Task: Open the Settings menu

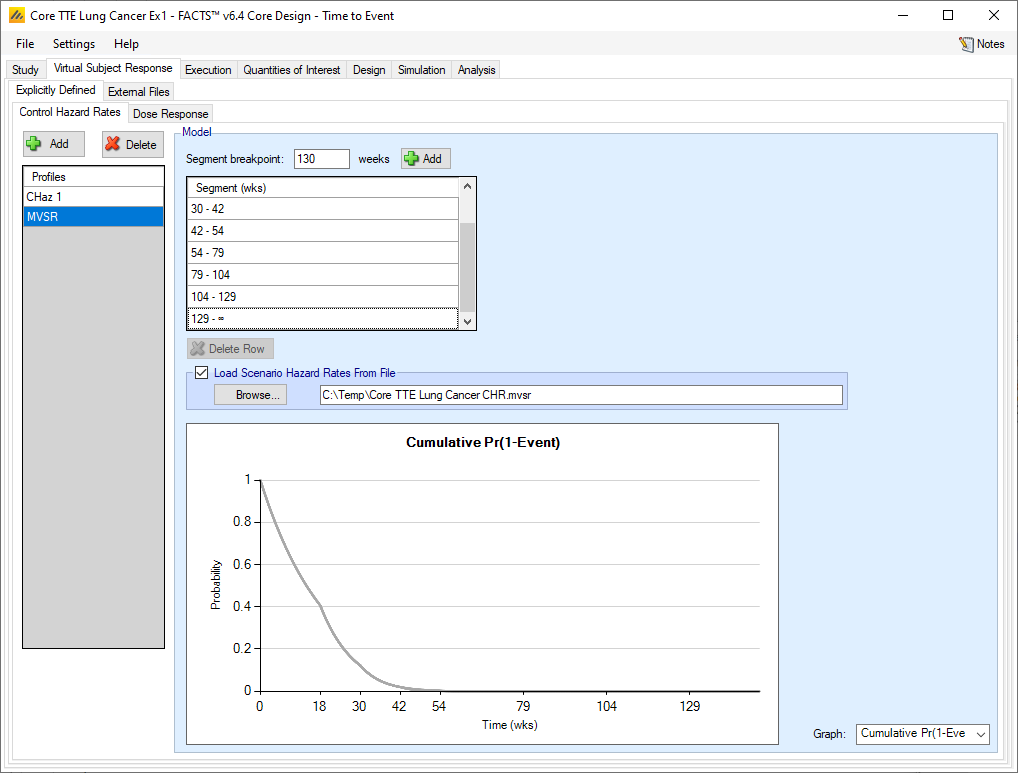Action: 74,44
